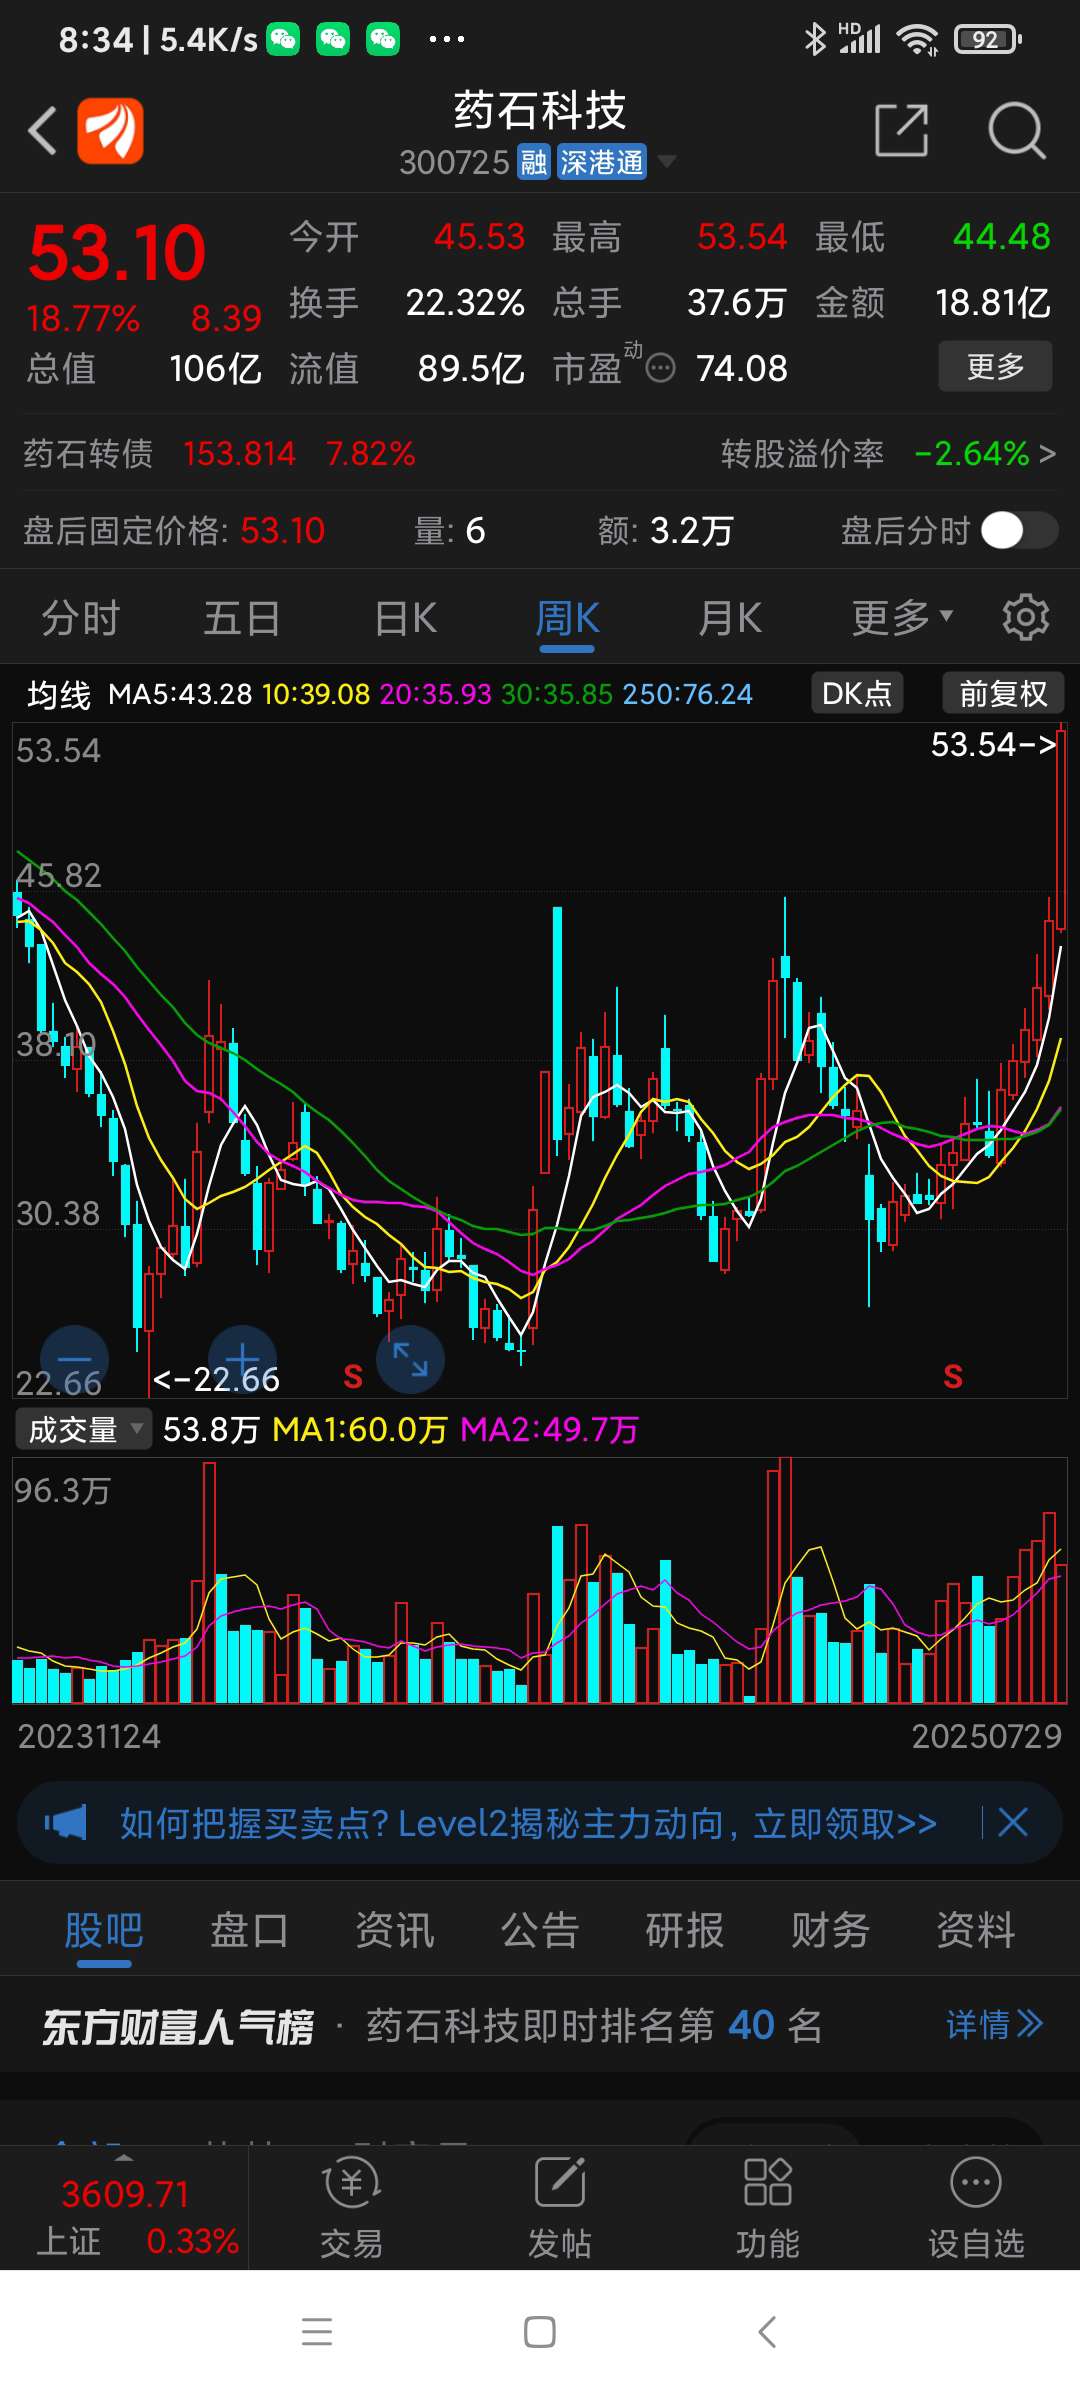Tap the left S sell marker
Viewport: 1080px width, 2400px height.
point(353,1377)
